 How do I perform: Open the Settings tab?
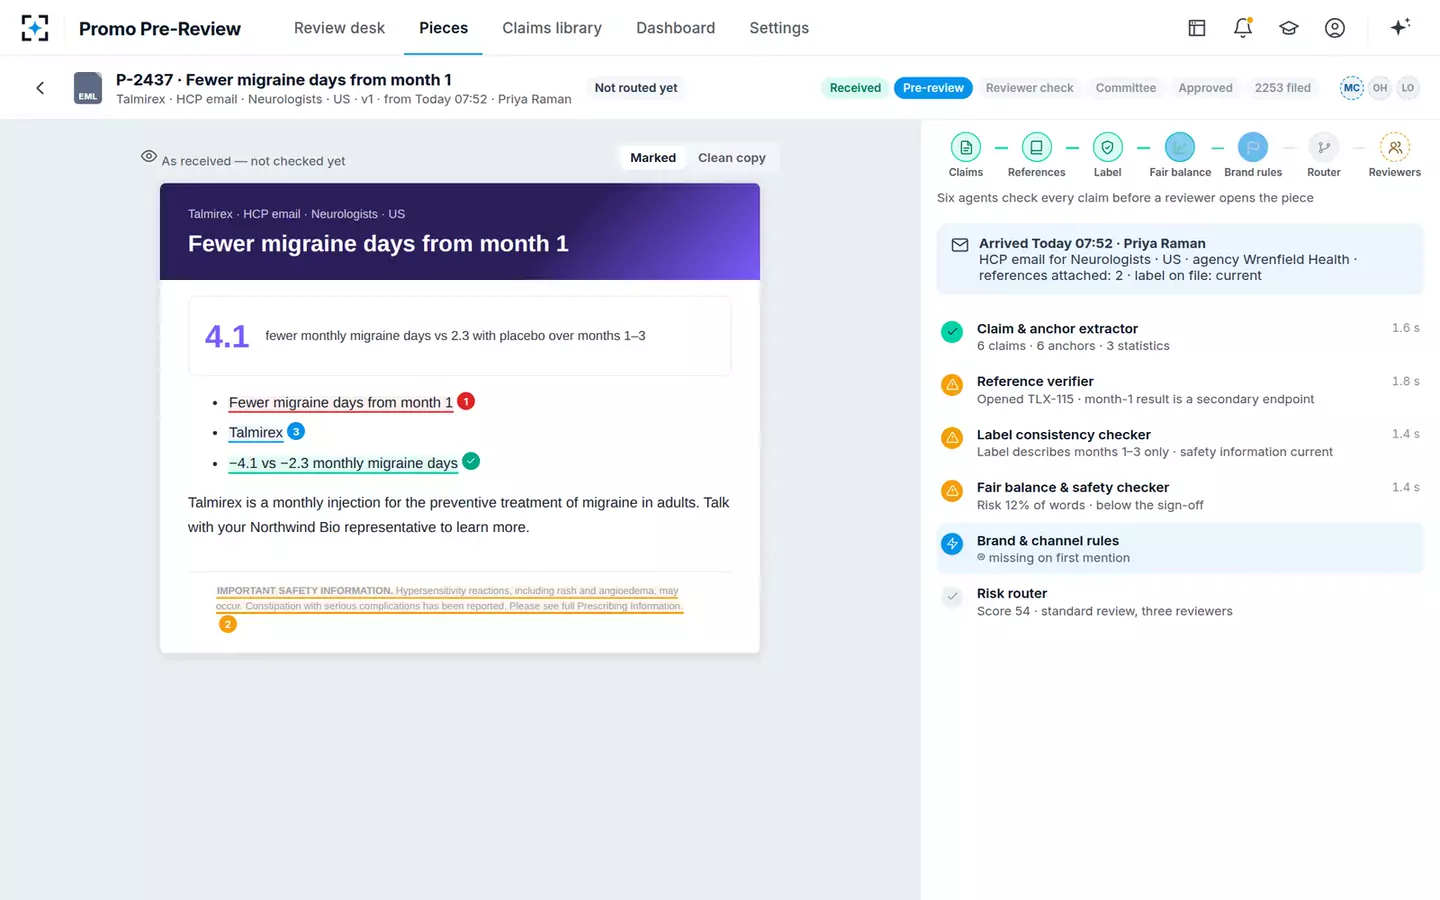[x=779, y=28]
